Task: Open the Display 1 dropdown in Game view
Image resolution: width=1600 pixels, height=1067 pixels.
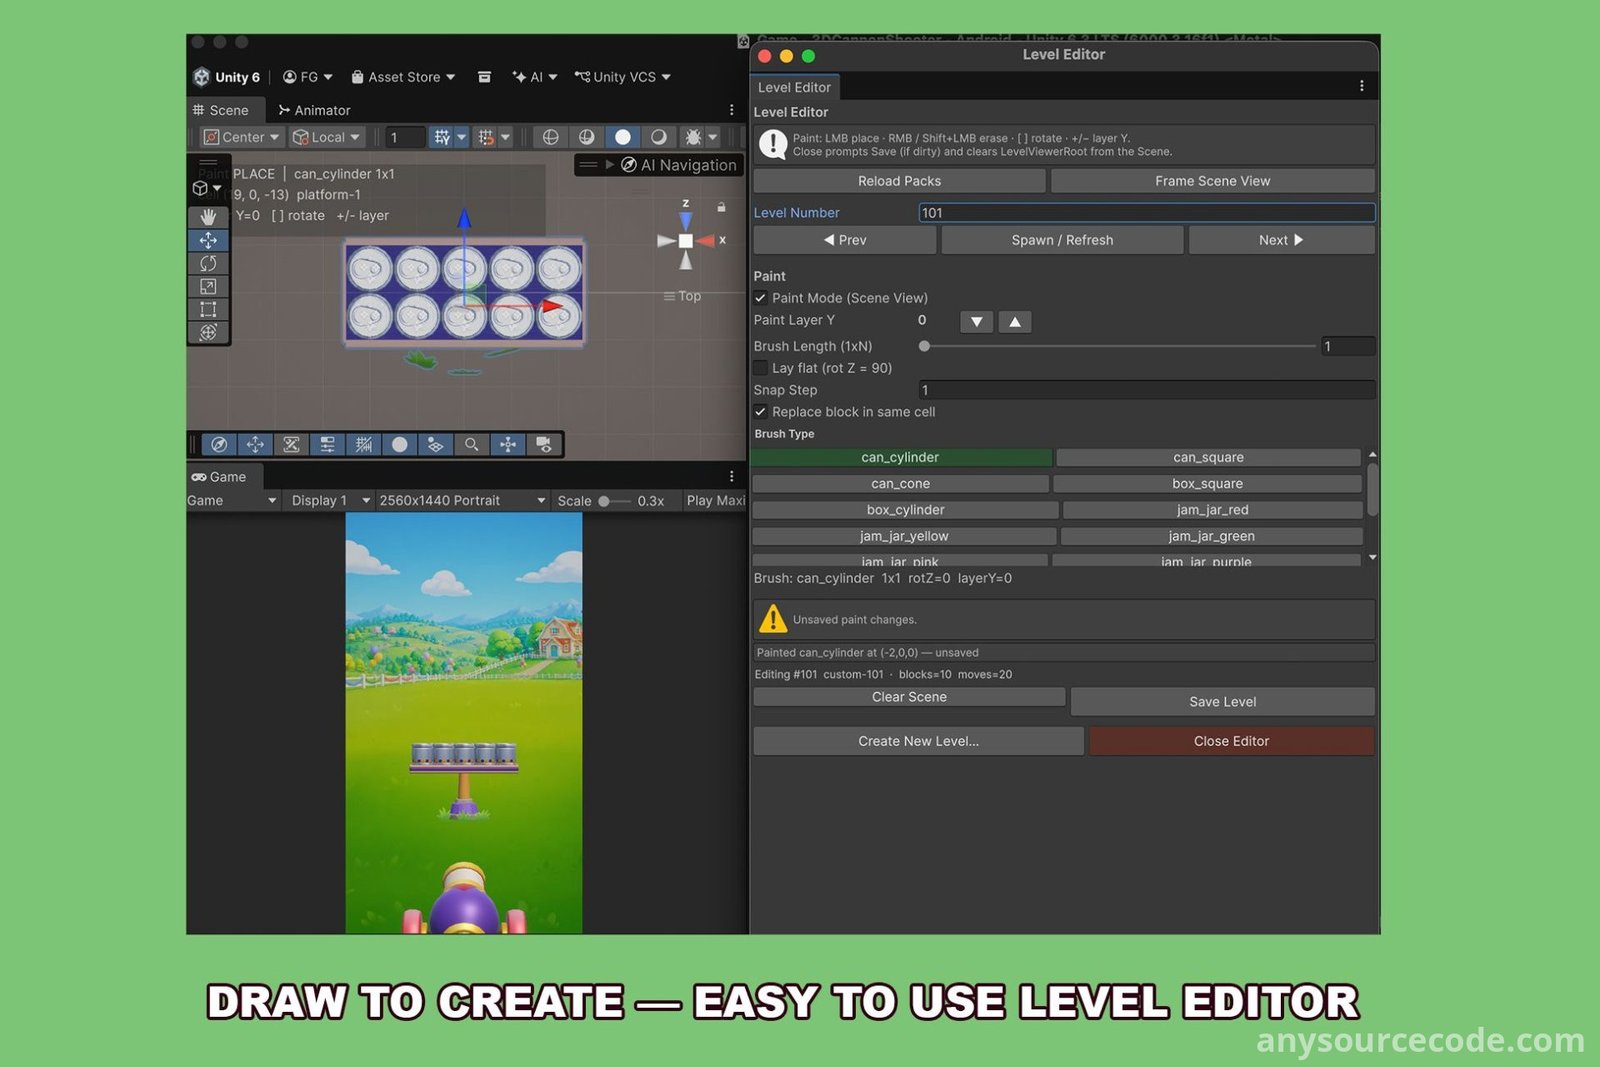Action: click(x=331, y=500)
